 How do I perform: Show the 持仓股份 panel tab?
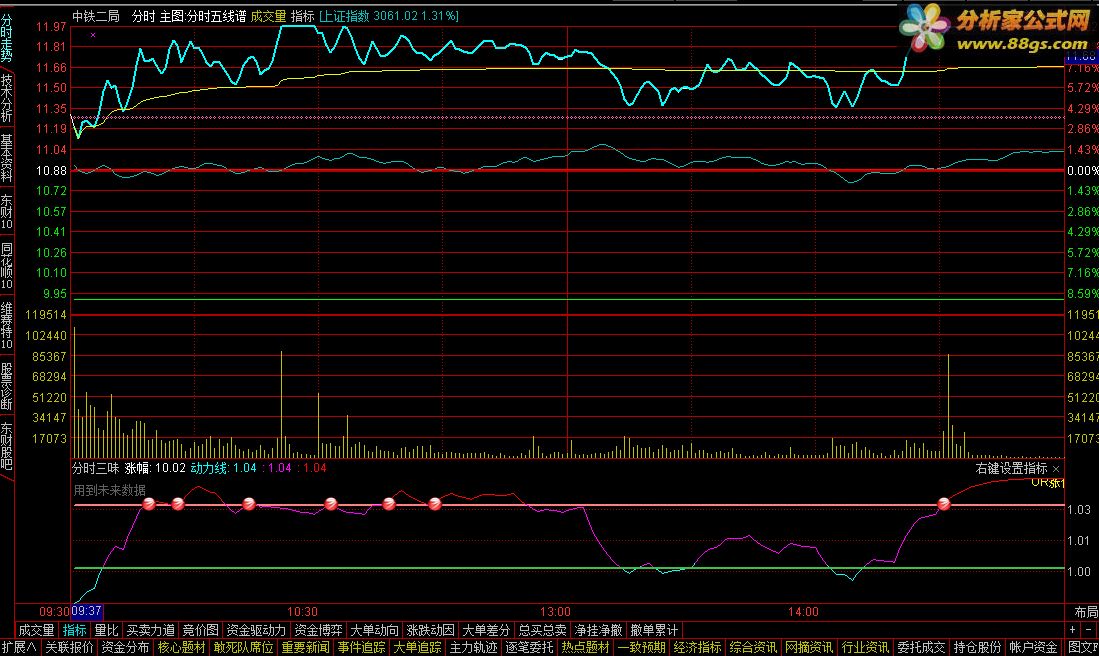(978, 648)
